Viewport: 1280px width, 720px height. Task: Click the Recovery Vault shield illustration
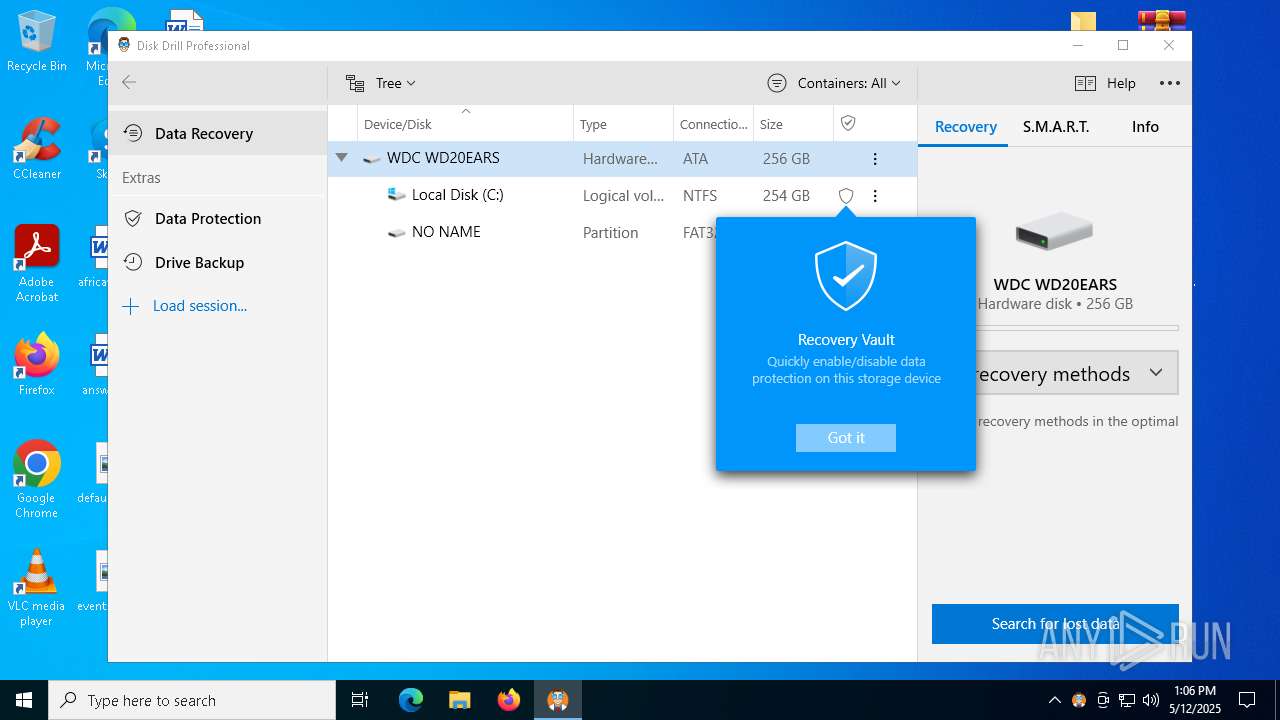(846, 277)
